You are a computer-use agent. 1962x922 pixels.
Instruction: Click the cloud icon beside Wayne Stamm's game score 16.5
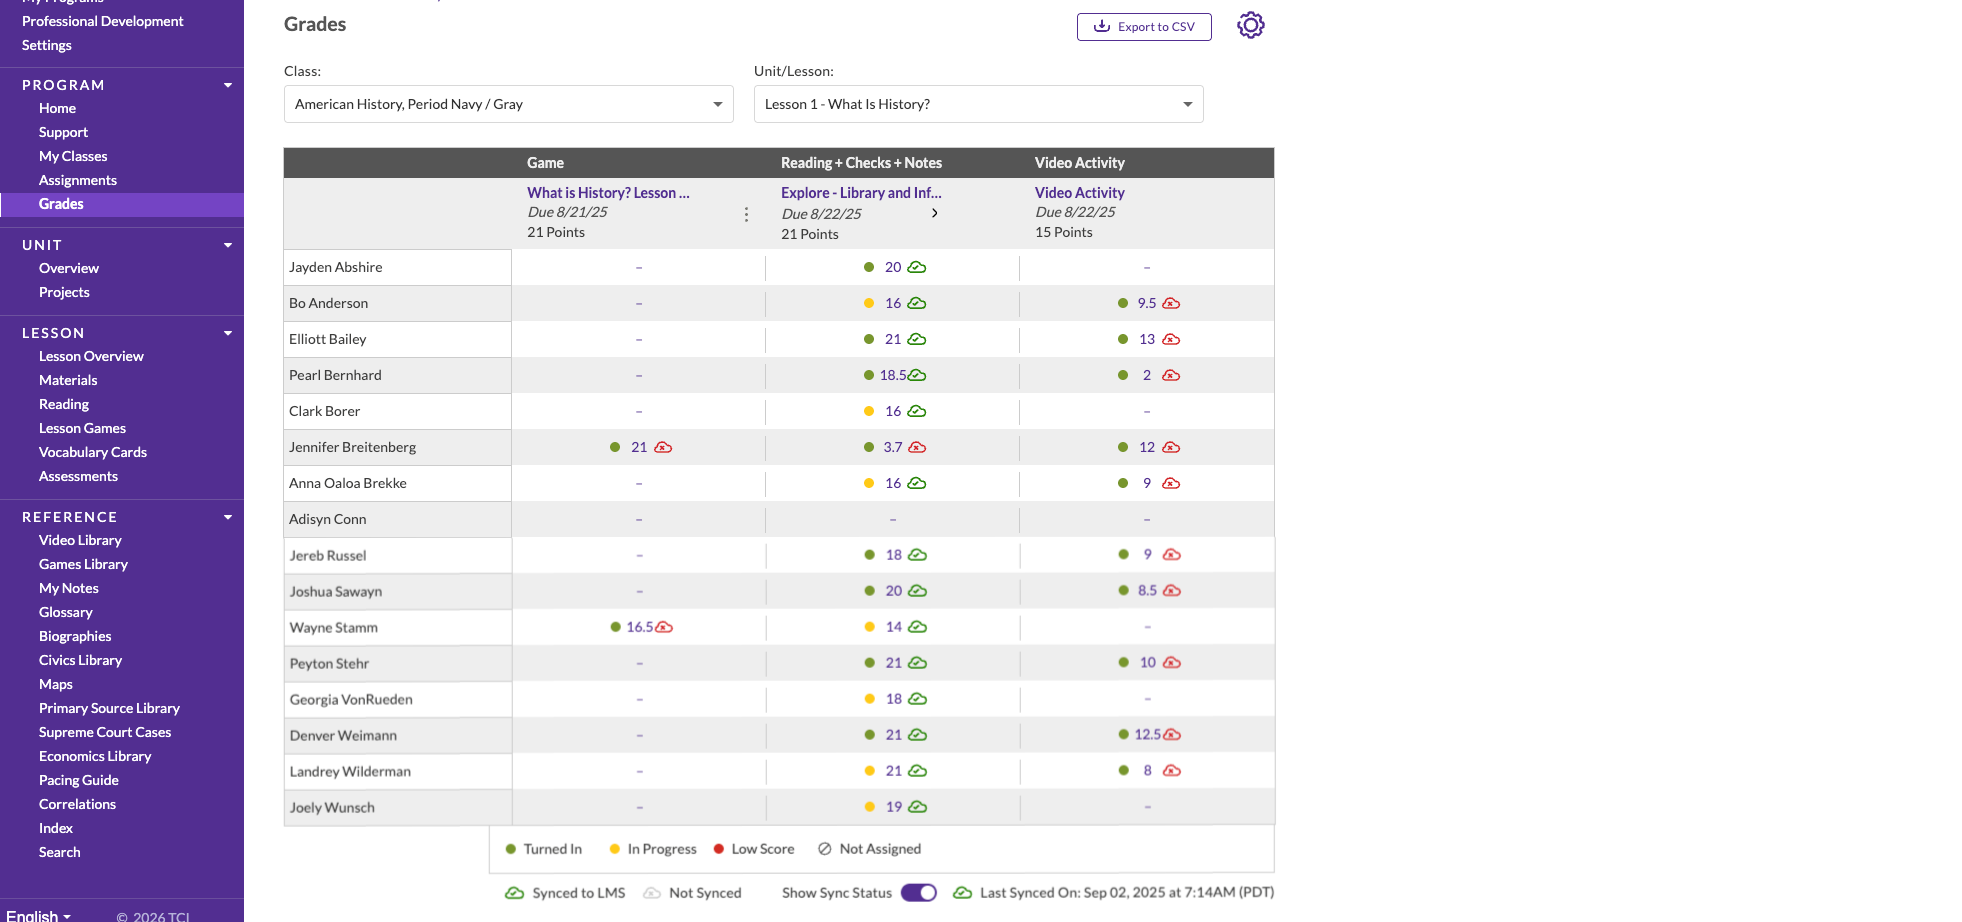coord(664,627)
